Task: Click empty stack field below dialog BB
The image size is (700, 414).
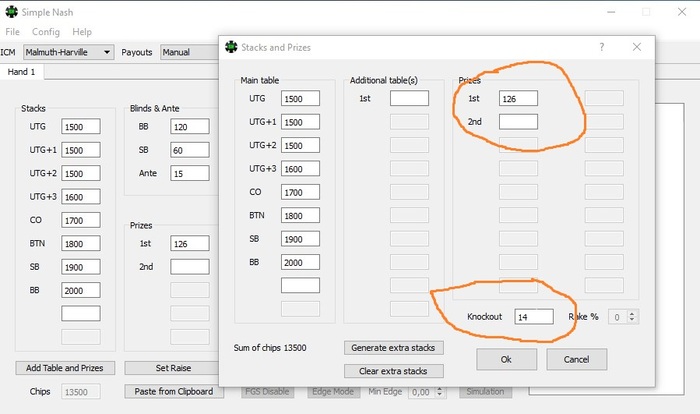Action: (x=300, y=285)
